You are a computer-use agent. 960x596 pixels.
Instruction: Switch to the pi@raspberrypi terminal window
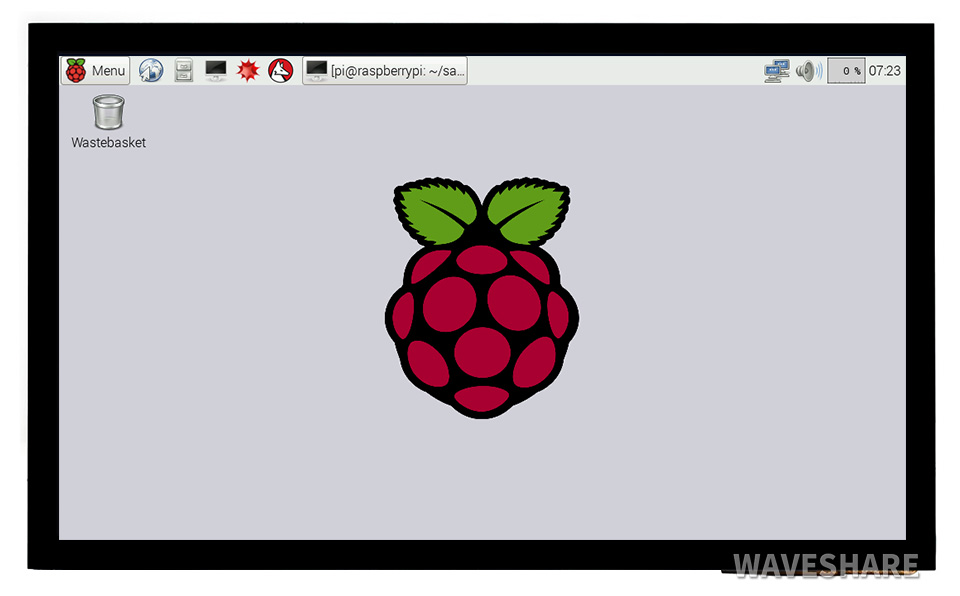[x=385, y=71]
